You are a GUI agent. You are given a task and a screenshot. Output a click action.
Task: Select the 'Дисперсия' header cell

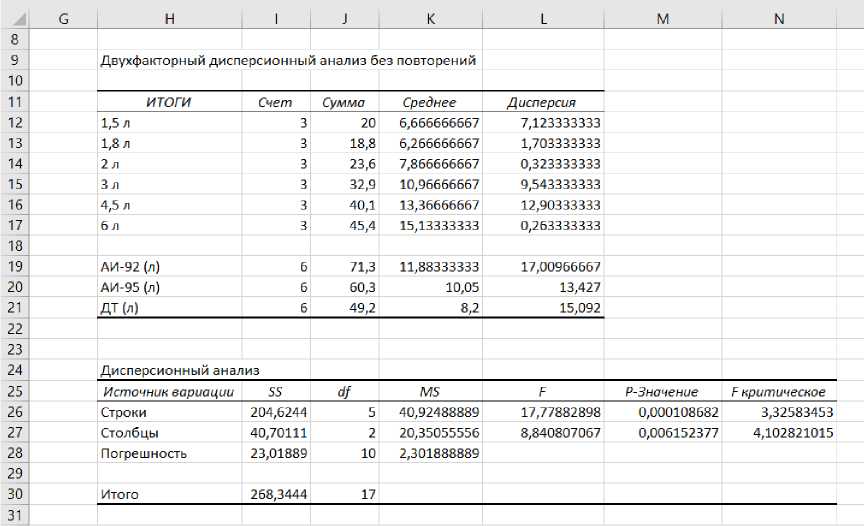pyautogui.click(x=541, y=102)
